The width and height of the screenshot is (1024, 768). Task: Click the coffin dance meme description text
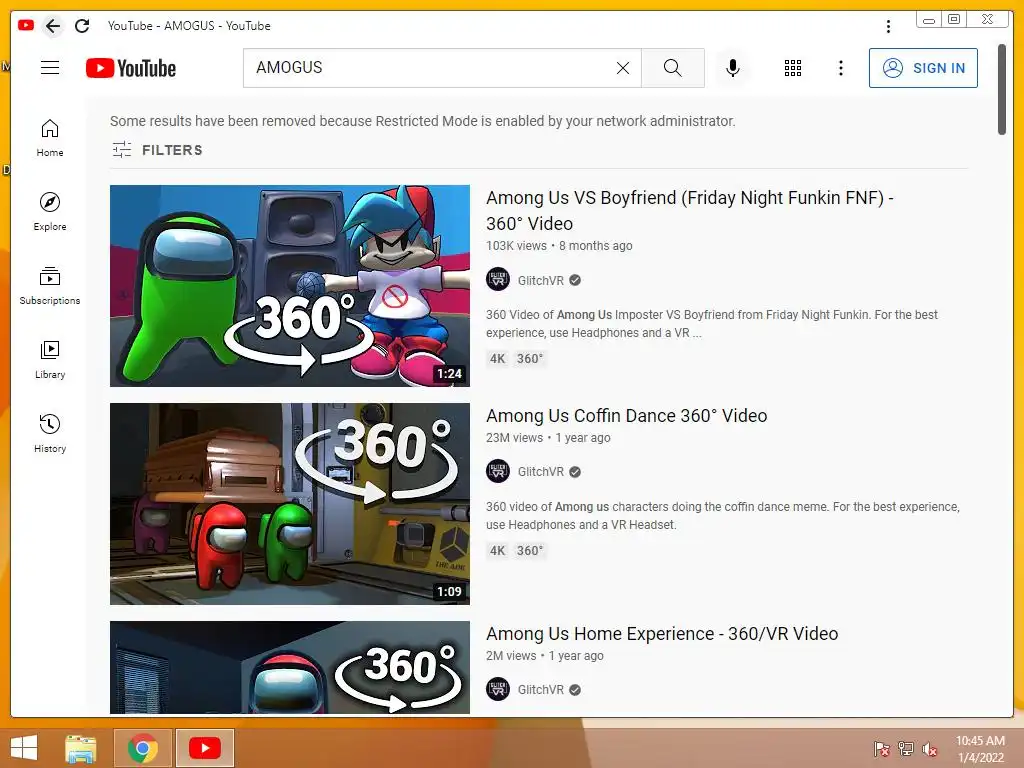point(722,516)
